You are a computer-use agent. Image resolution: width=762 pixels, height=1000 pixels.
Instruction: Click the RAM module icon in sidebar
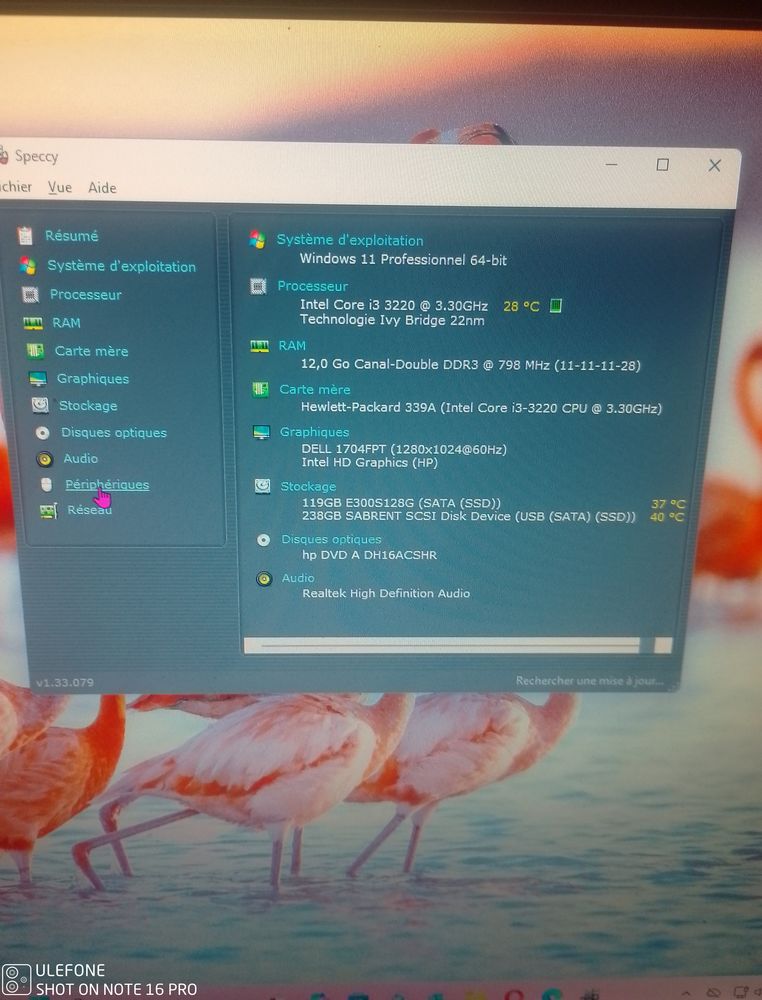click(x=33, y=323)
